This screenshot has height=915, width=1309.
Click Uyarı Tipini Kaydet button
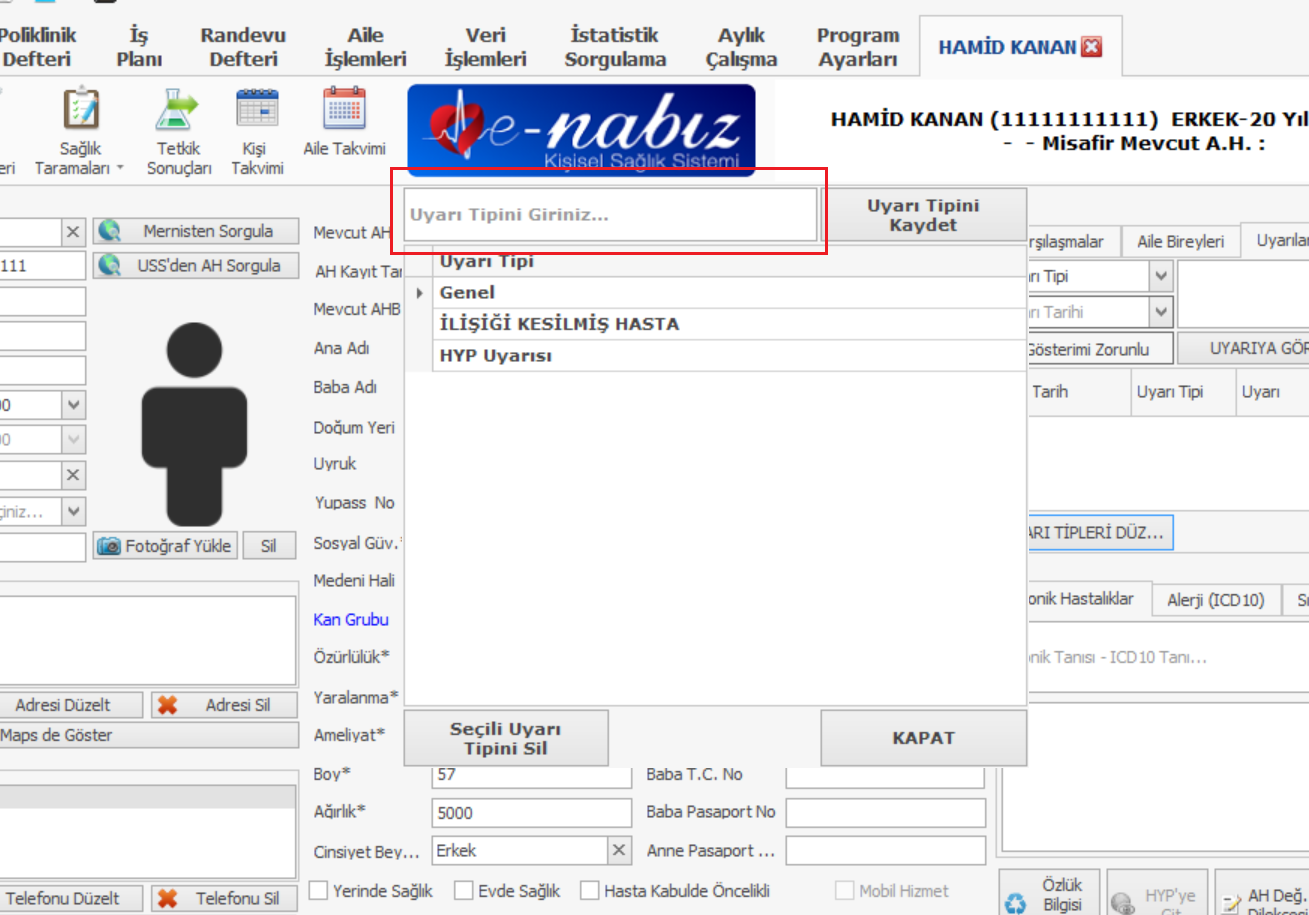tap(924, 214)
